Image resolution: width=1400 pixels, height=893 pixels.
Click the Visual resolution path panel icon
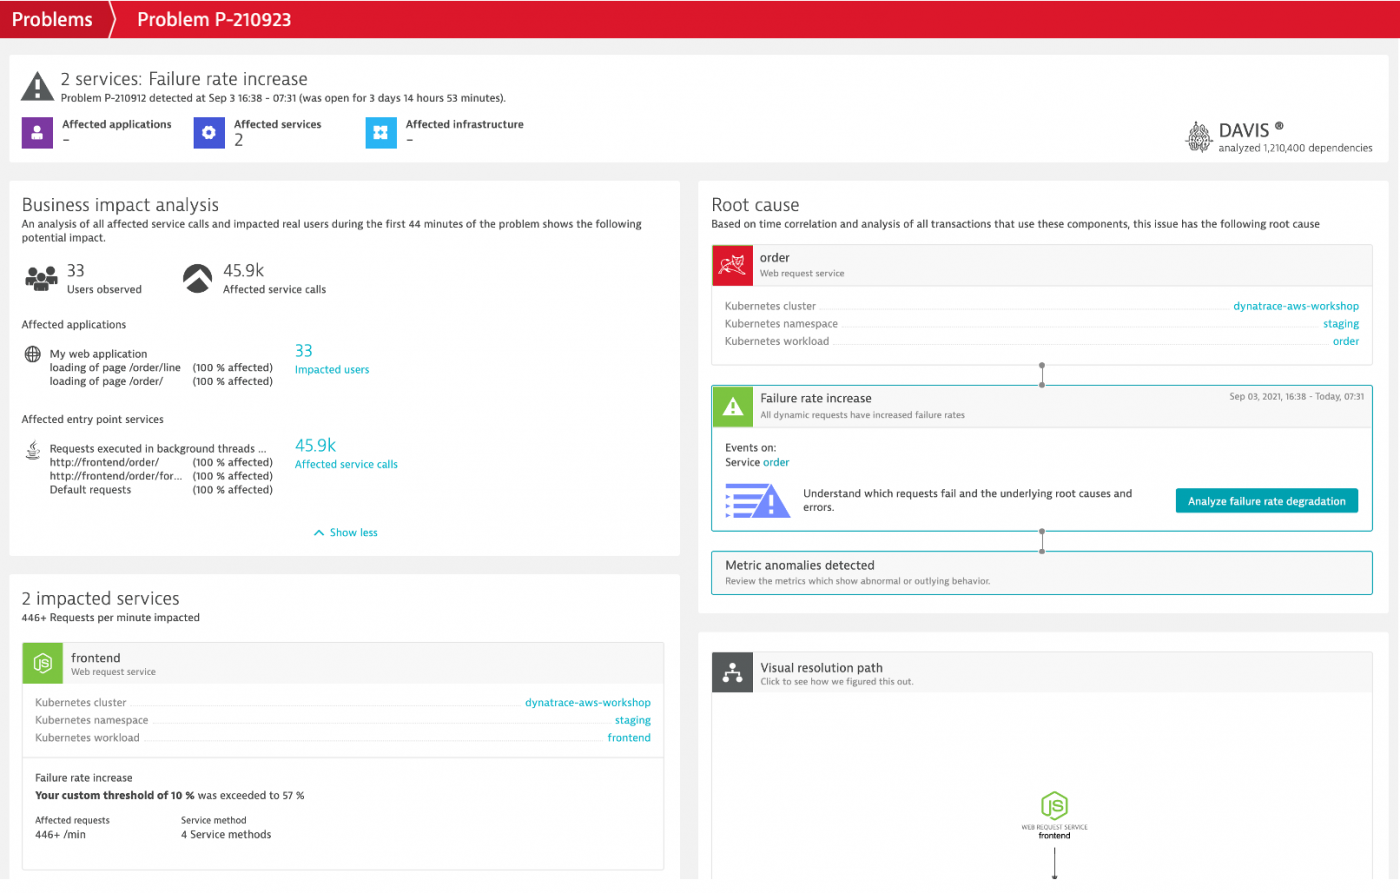pyautogui.click(x=732, y=672)
